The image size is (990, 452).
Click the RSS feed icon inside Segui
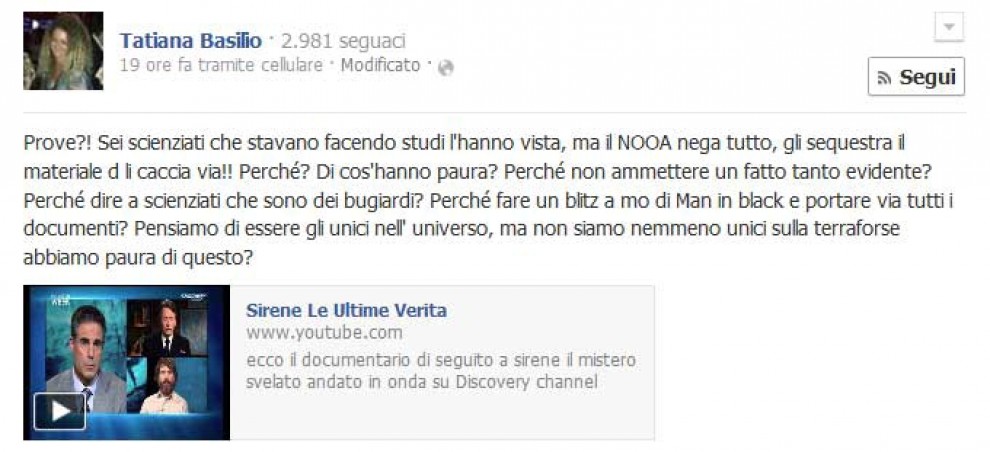(x=885, y=78)
